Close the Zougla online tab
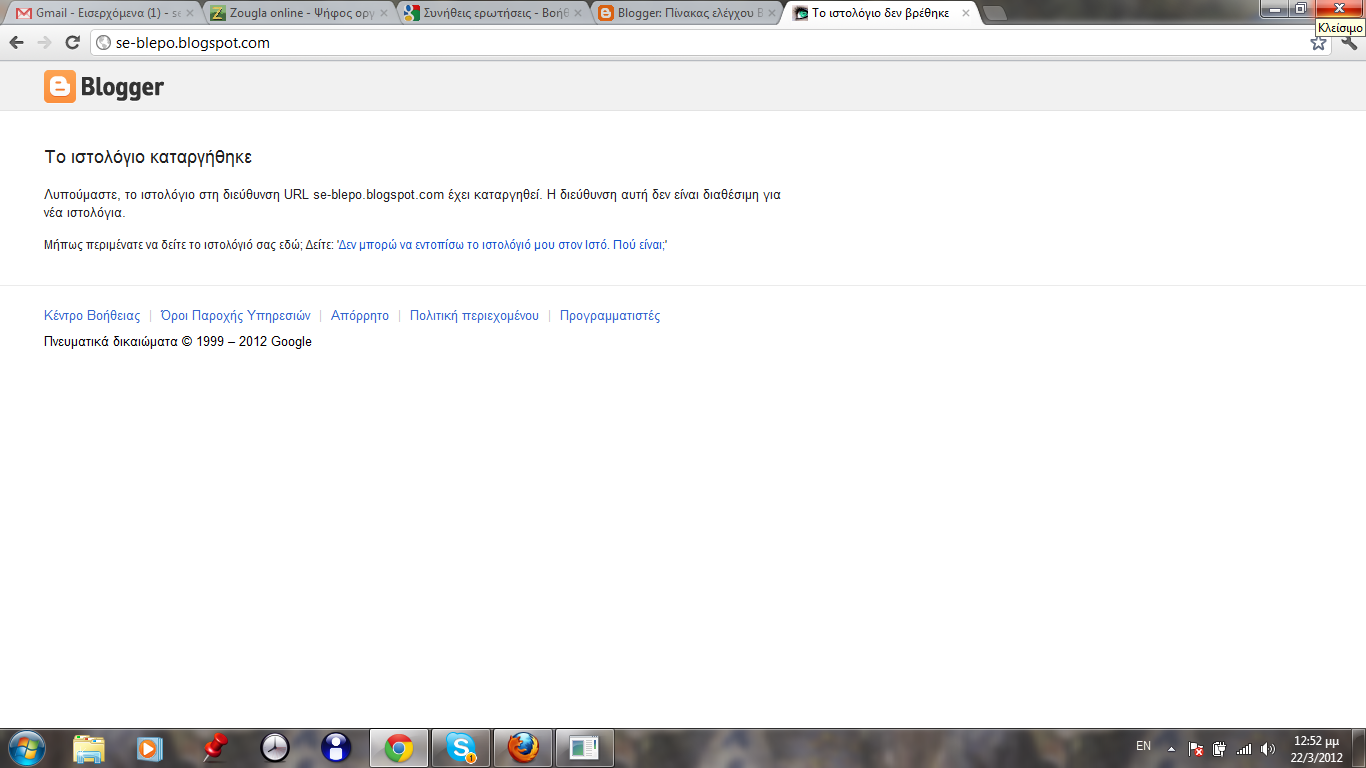 [383, 13]
